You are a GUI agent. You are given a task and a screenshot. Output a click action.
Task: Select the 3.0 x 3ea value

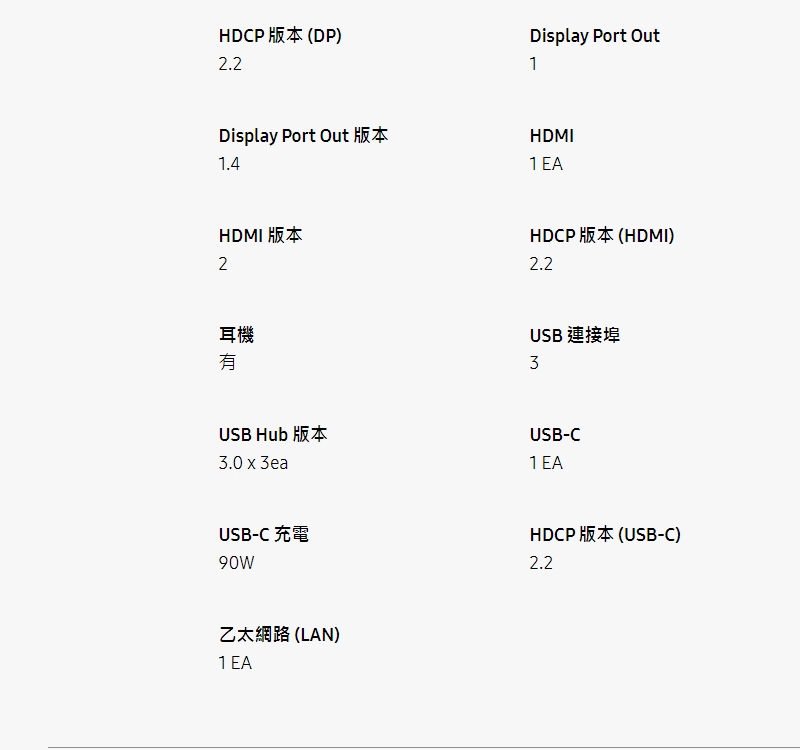point(253,463)
